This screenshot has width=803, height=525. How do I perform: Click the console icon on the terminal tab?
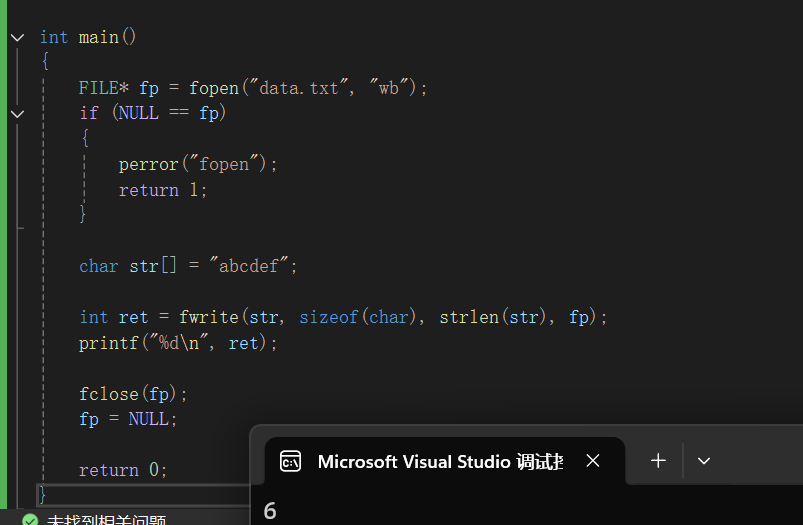[290, 461]
